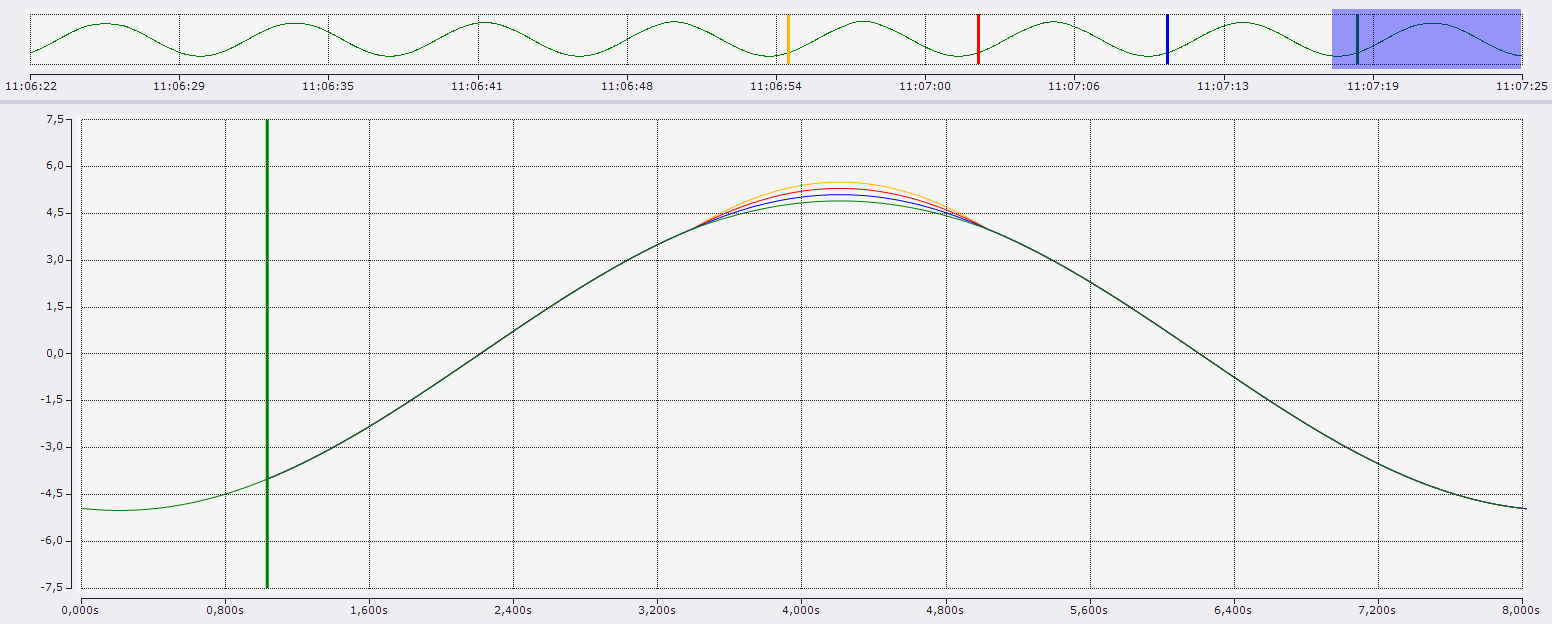Viewport: 1552px width, 624px height.
Task: Click the green vertical cursor in main chart
Action: pyautogui.click(x=267, y=353)
